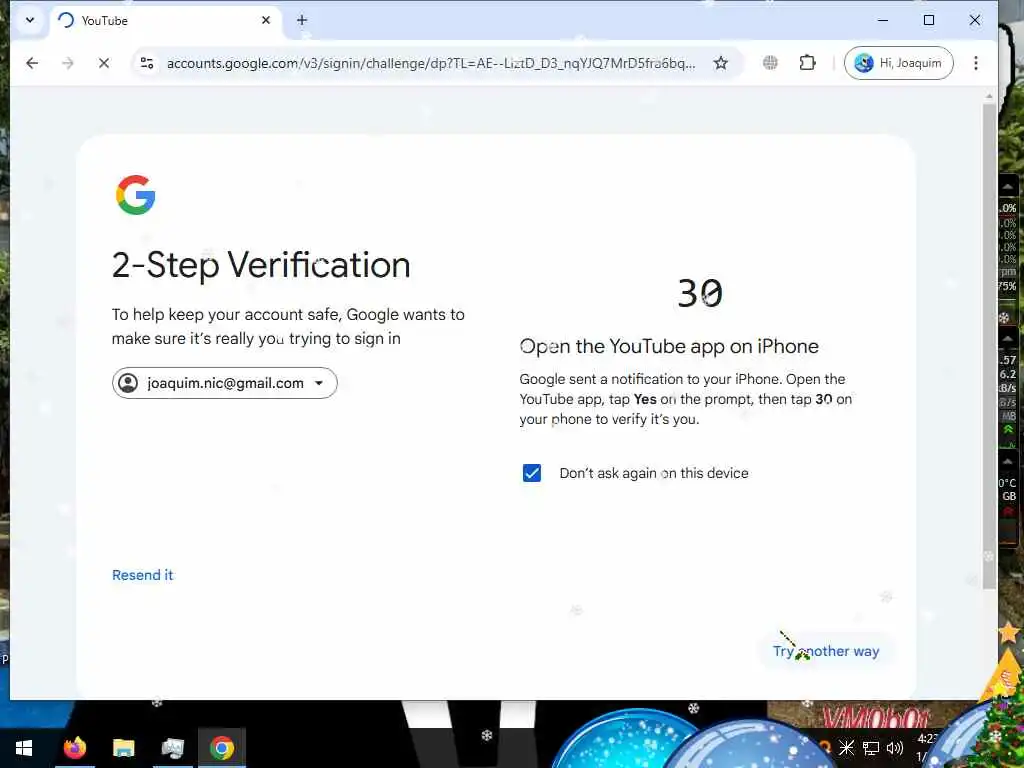The width and height of the screenshot is (1024, 768).
Task: Click the Resend it link
Action: click(x=142, y=575)
